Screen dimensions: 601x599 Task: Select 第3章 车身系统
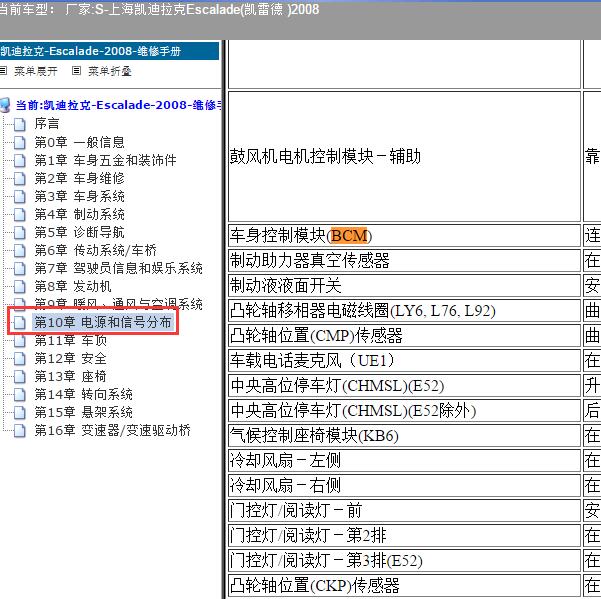(79, 196)
